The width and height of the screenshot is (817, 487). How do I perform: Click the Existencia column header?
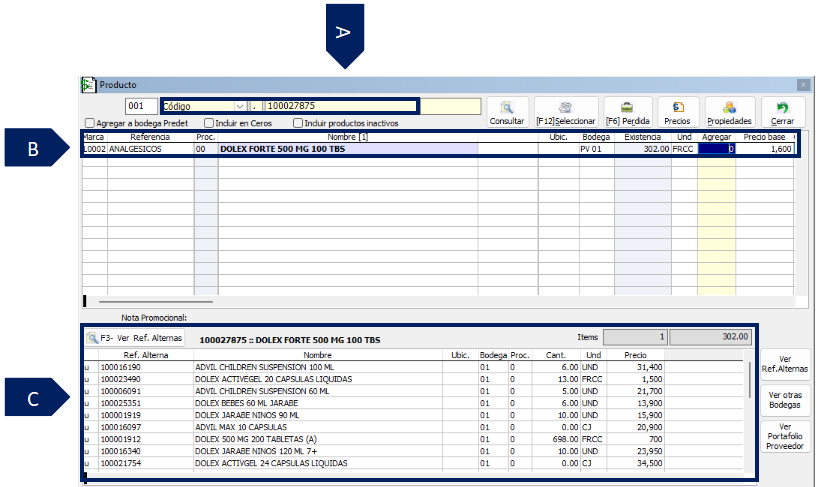(642, 137)
